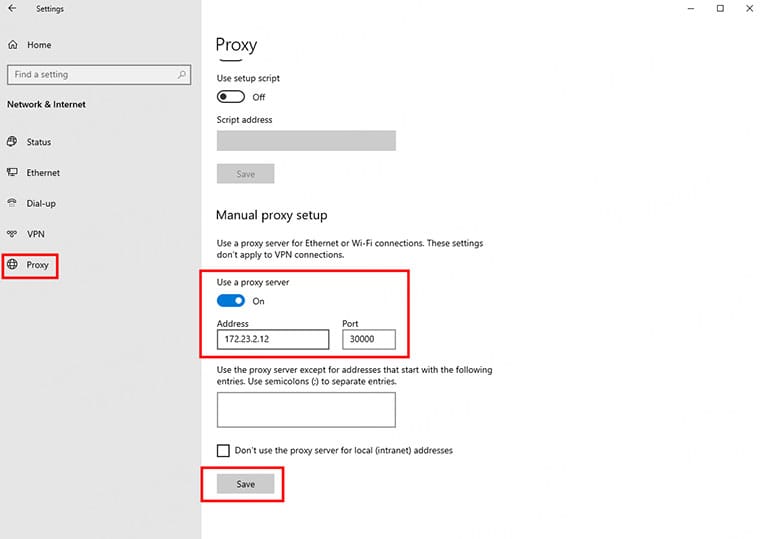Image resolution: width=760 pixels, height=539 pixels.
Task: Click the Save button below the checkbox
Action: (x=245, y=484)
